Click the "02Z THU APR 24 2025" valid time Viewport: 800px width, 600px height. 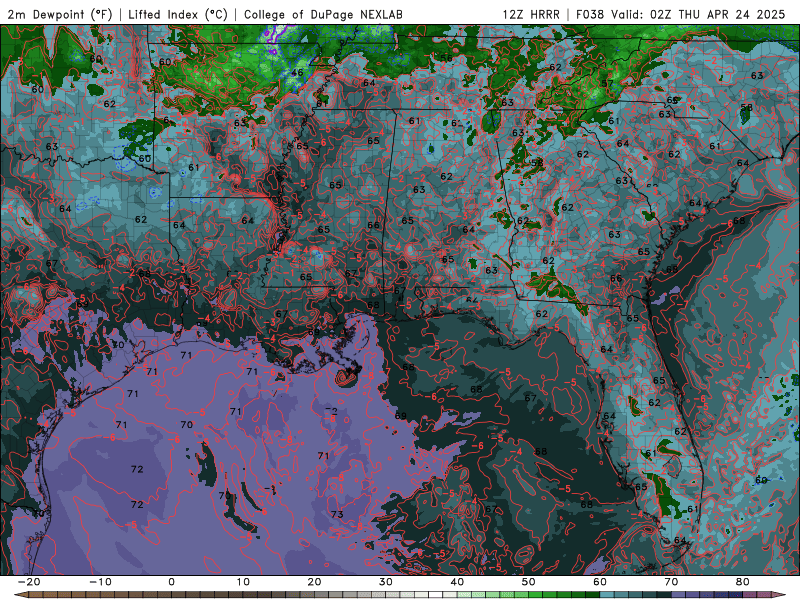click(x=717, y=14)
